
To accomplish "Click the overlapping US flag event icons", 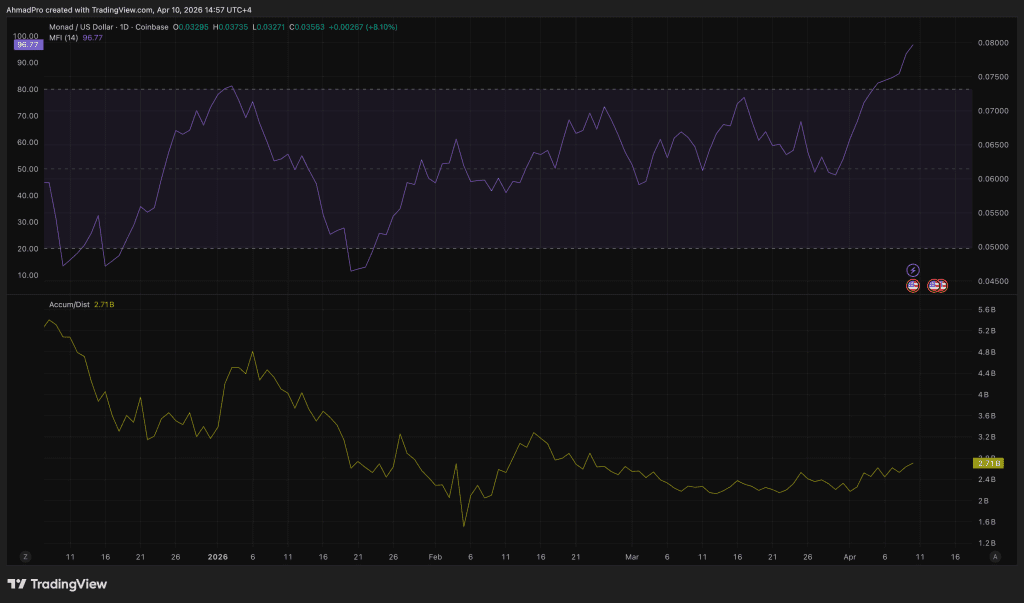I will pyautogui.click(x=938, y=286).
